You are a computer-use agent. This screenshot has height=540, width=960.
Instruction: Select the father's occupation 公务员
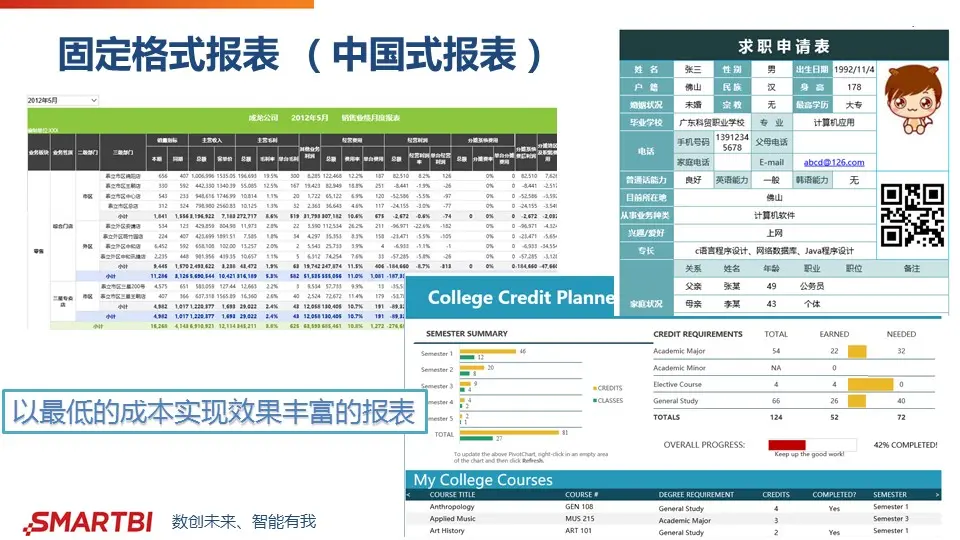[812, 286]
